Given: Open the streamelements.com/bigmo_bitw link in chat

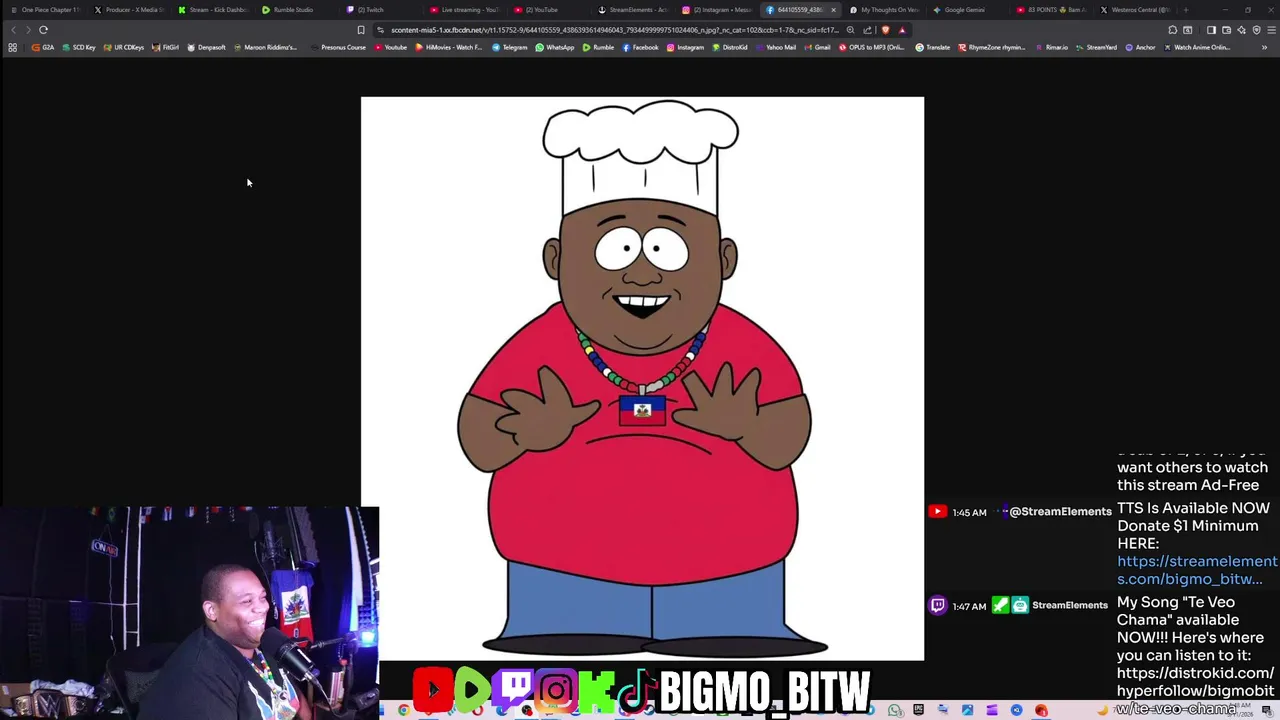Looking at the screenshot, I should pos(1197,570).
